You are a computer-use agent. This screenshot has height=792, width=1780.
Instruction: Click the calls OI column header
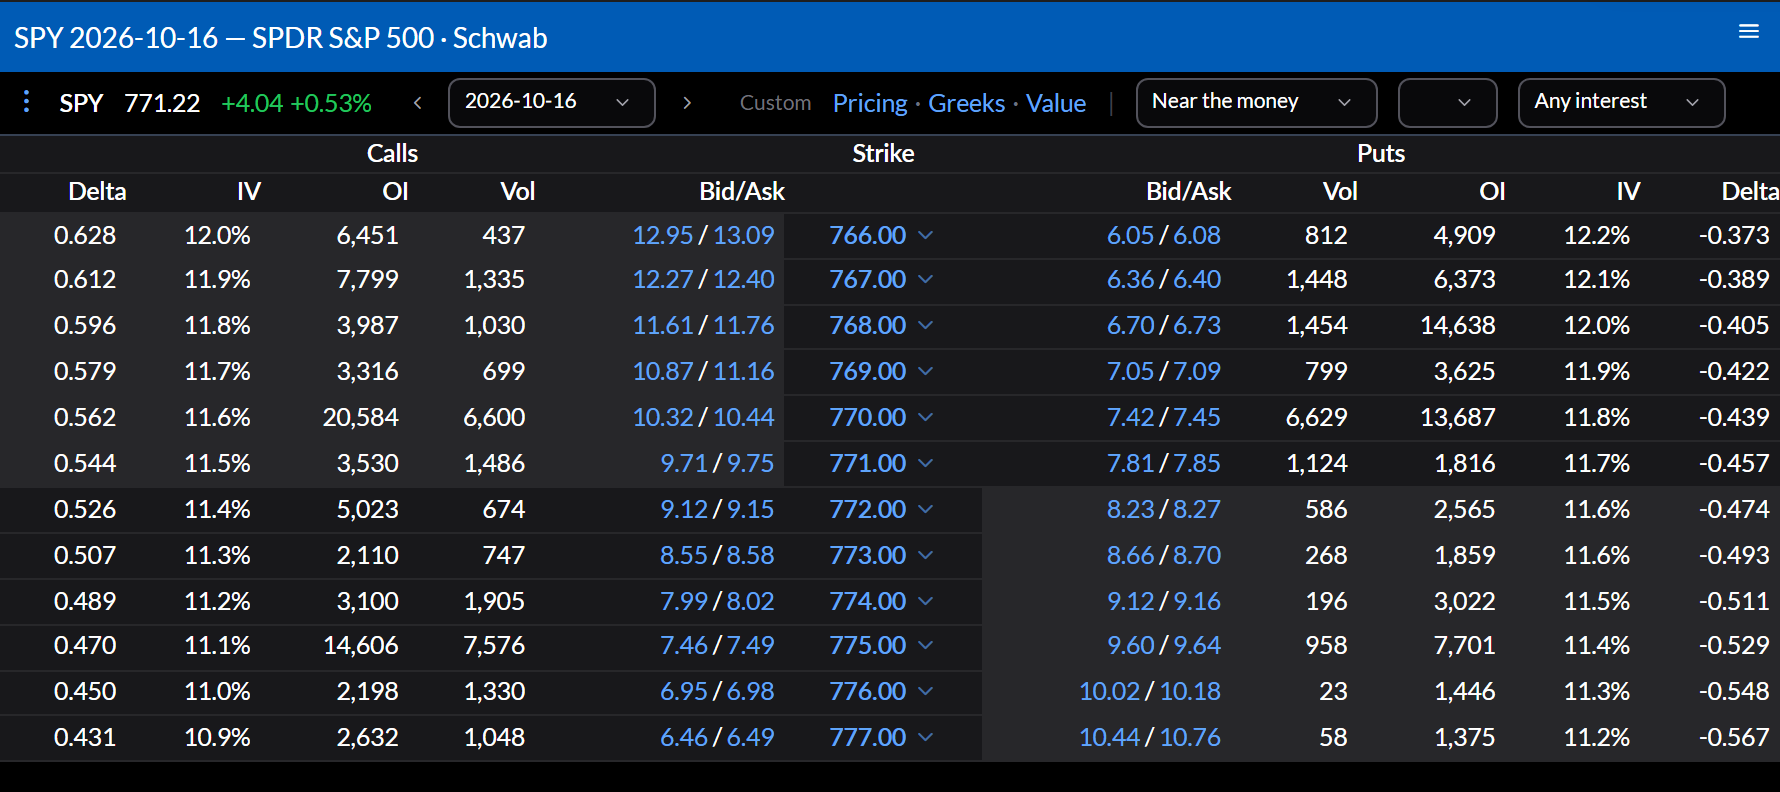pos(395,191)
